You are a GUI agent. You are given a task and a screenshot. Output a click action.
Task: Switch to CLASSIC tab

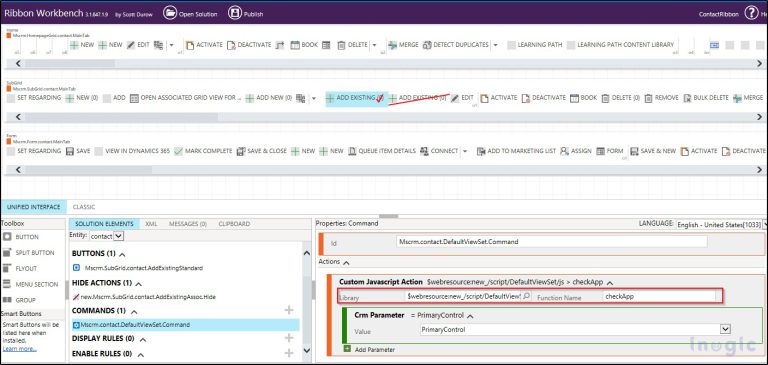(x=84, y=207)
